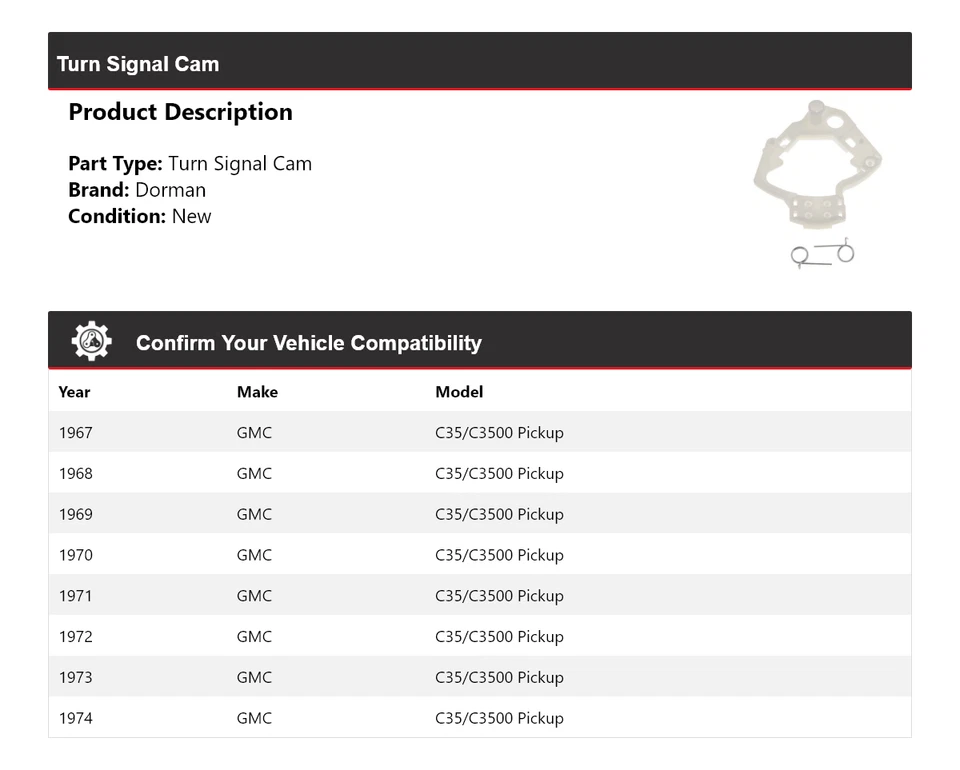Viewport: 960px width, 770px height.
Task: Click the Product Description heading
Action: coord(180,112)
